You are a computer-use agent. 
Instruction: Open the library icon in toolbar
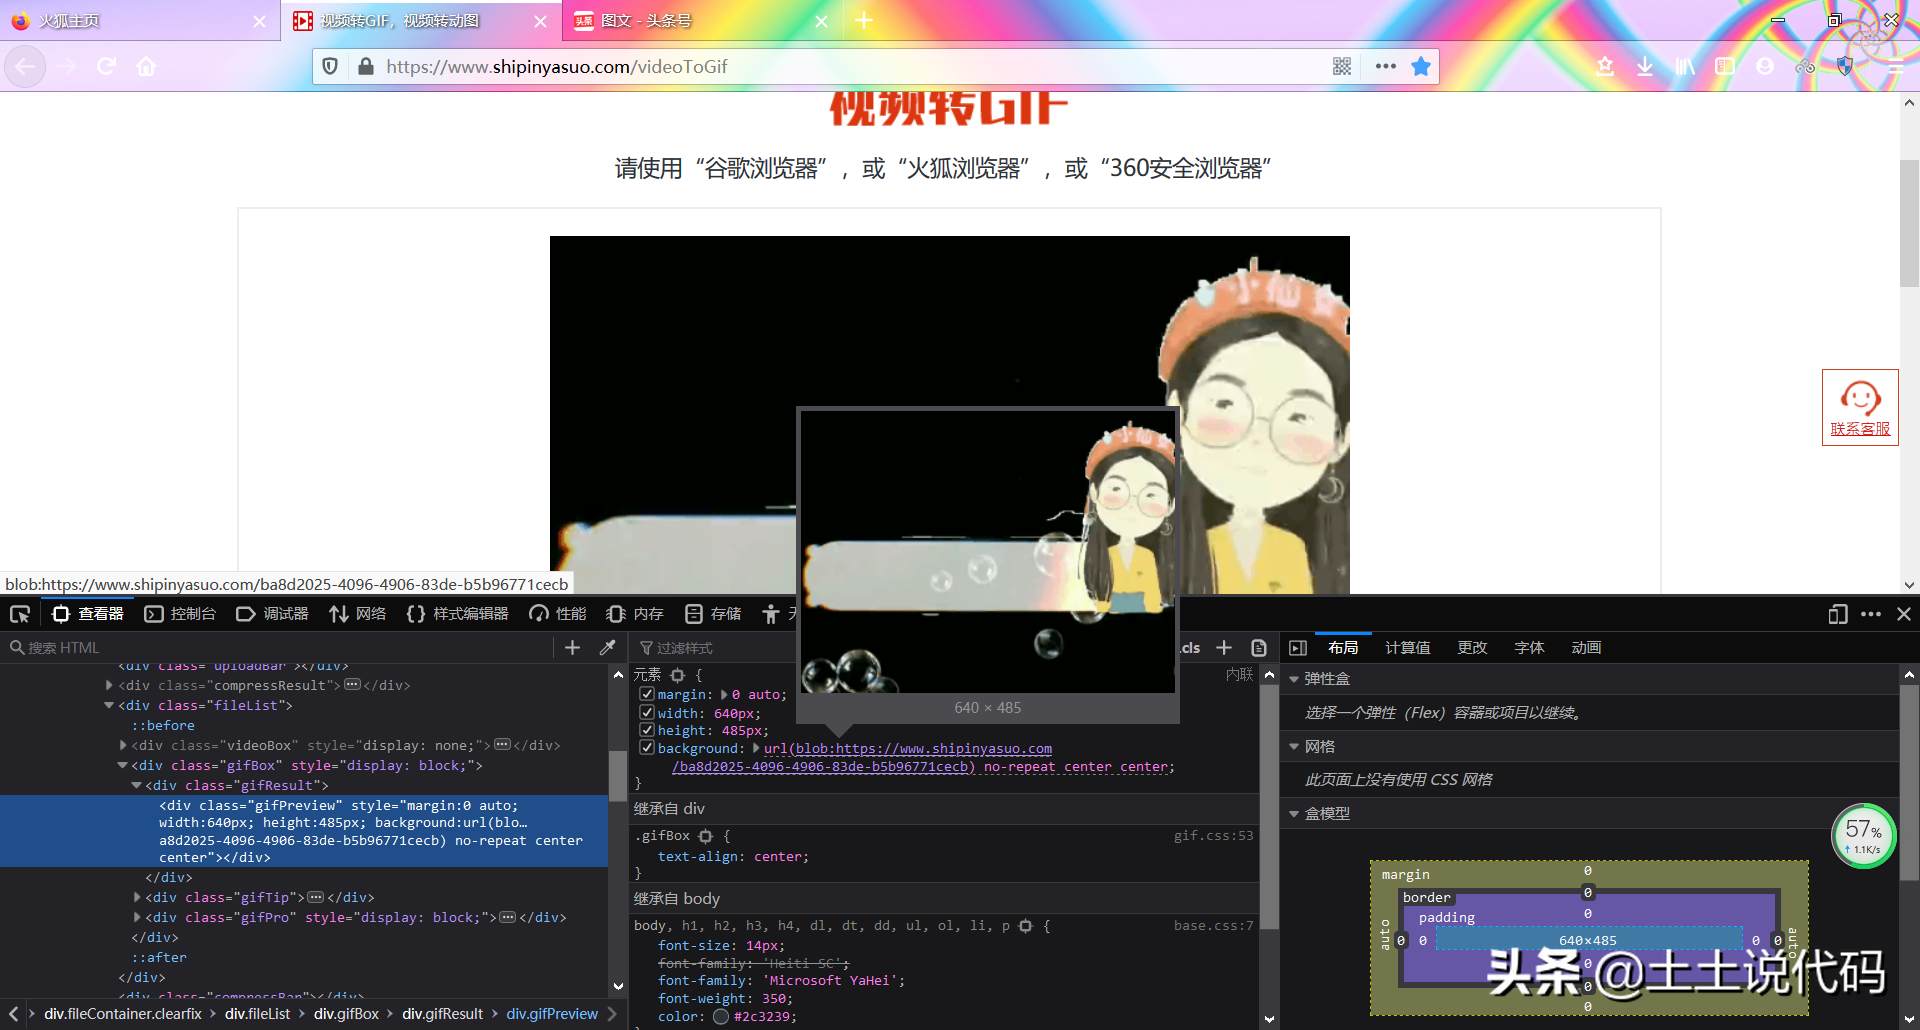click(1685, 67)
